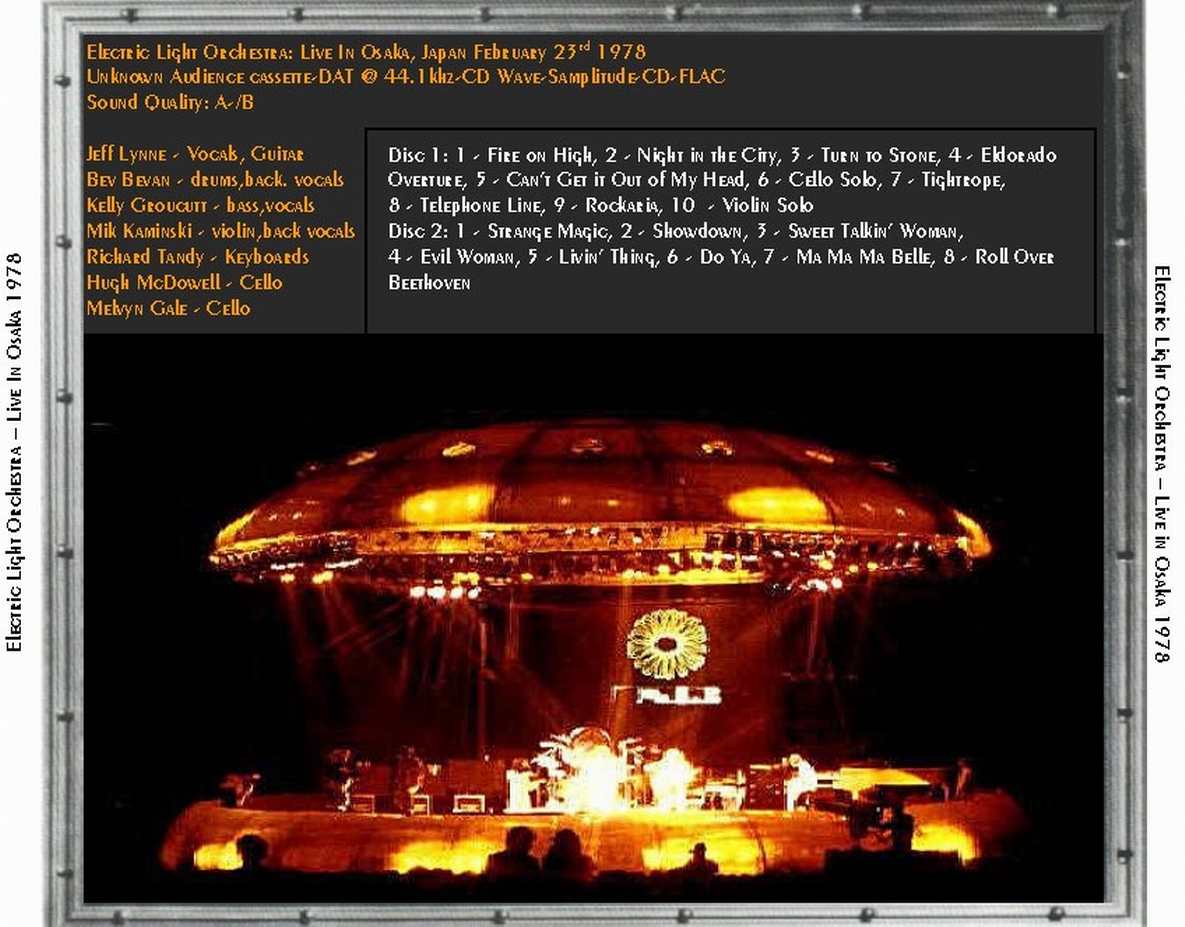The width and height of the screenshot is (1185, 927).
Task: Click the 'Disc 1:' label in the tracklist
Action: point(418,155)
